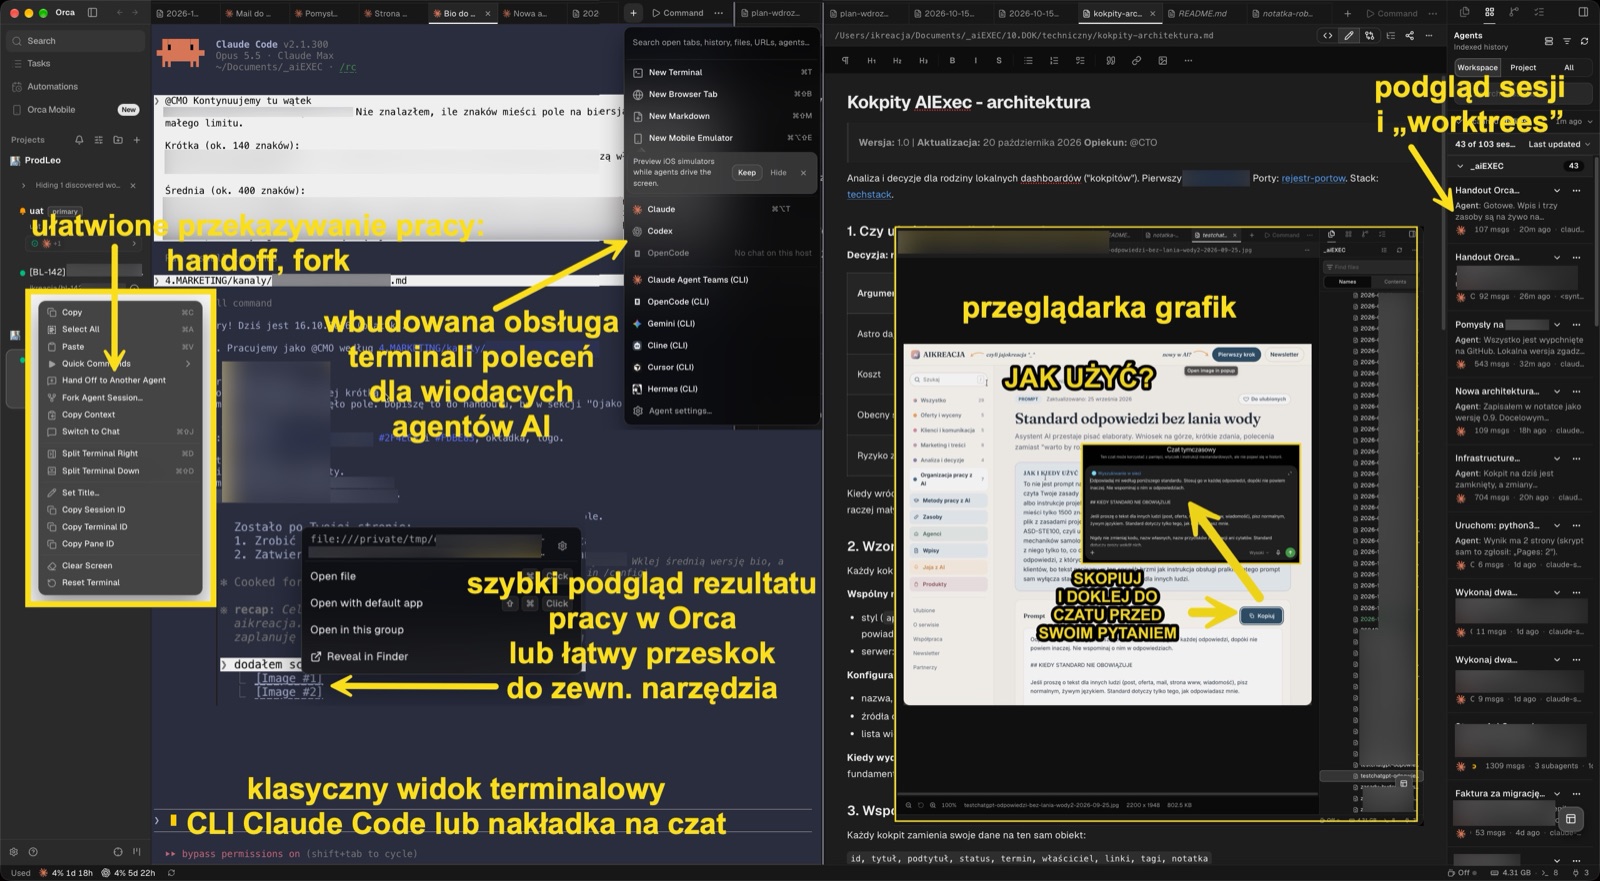The width and height of the screenshot is (1600, 881).
Task: Apply bold with the B toolbar icon
Action: click(952, 61)
